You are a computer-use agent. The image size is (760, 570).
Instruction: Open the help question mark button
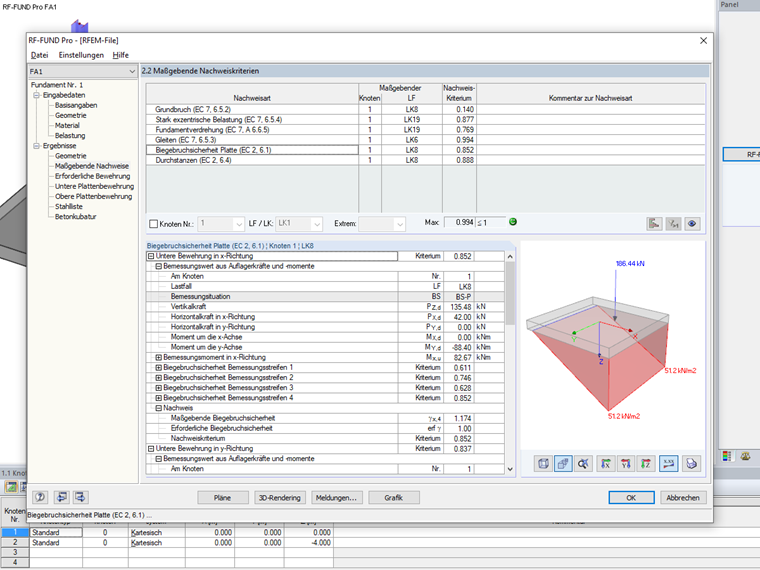[40, 497]
